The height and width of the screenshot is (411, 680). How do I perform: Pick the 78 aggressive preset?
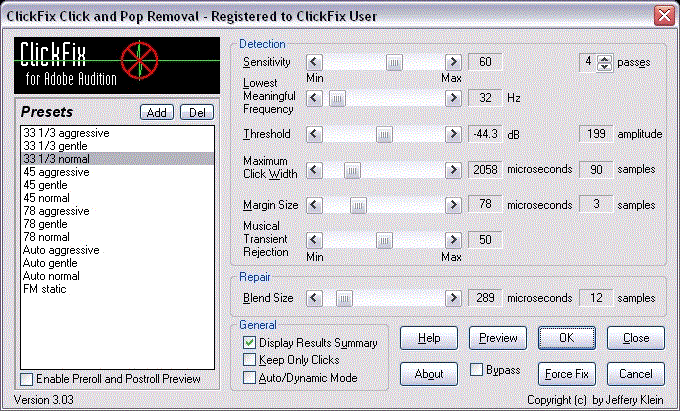(x=118, y=211)
